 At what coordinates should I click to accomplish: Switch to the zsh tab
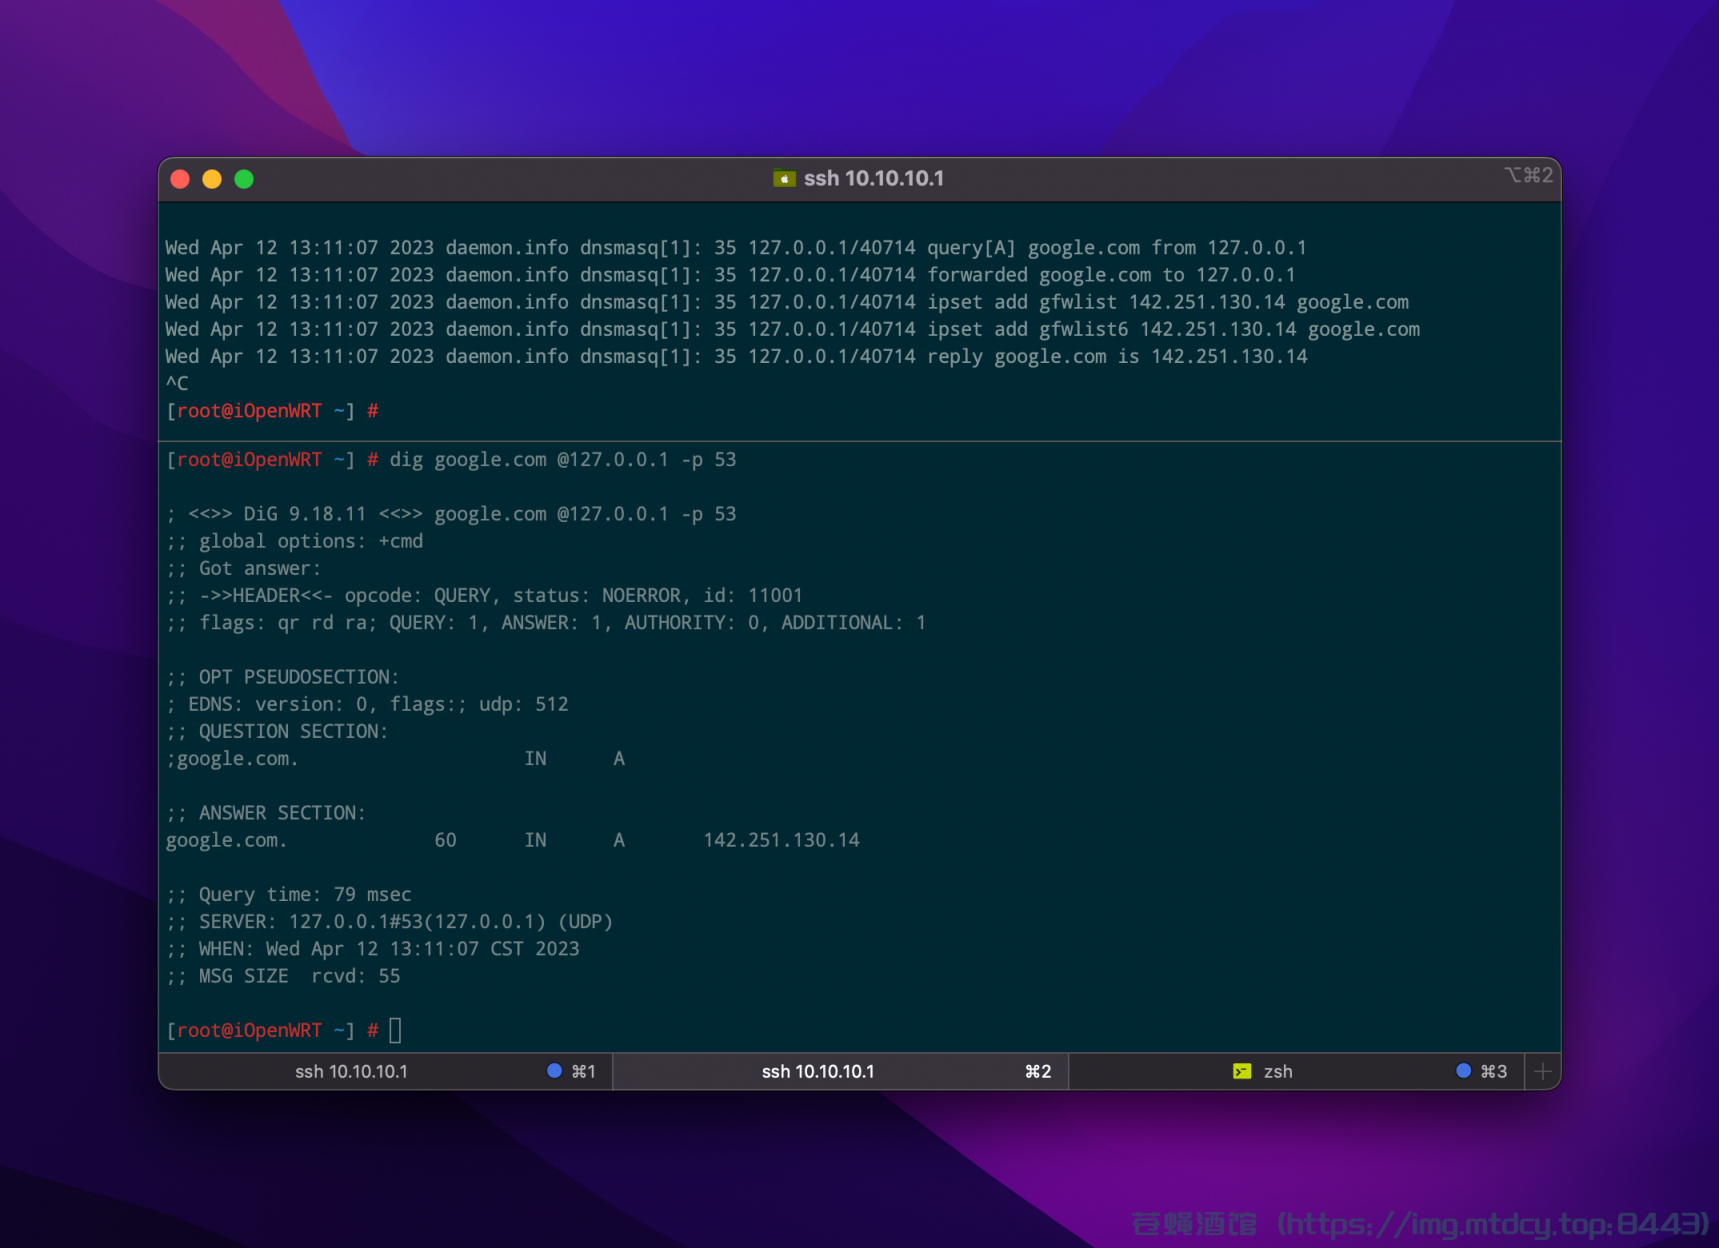click(1296, 1071)
